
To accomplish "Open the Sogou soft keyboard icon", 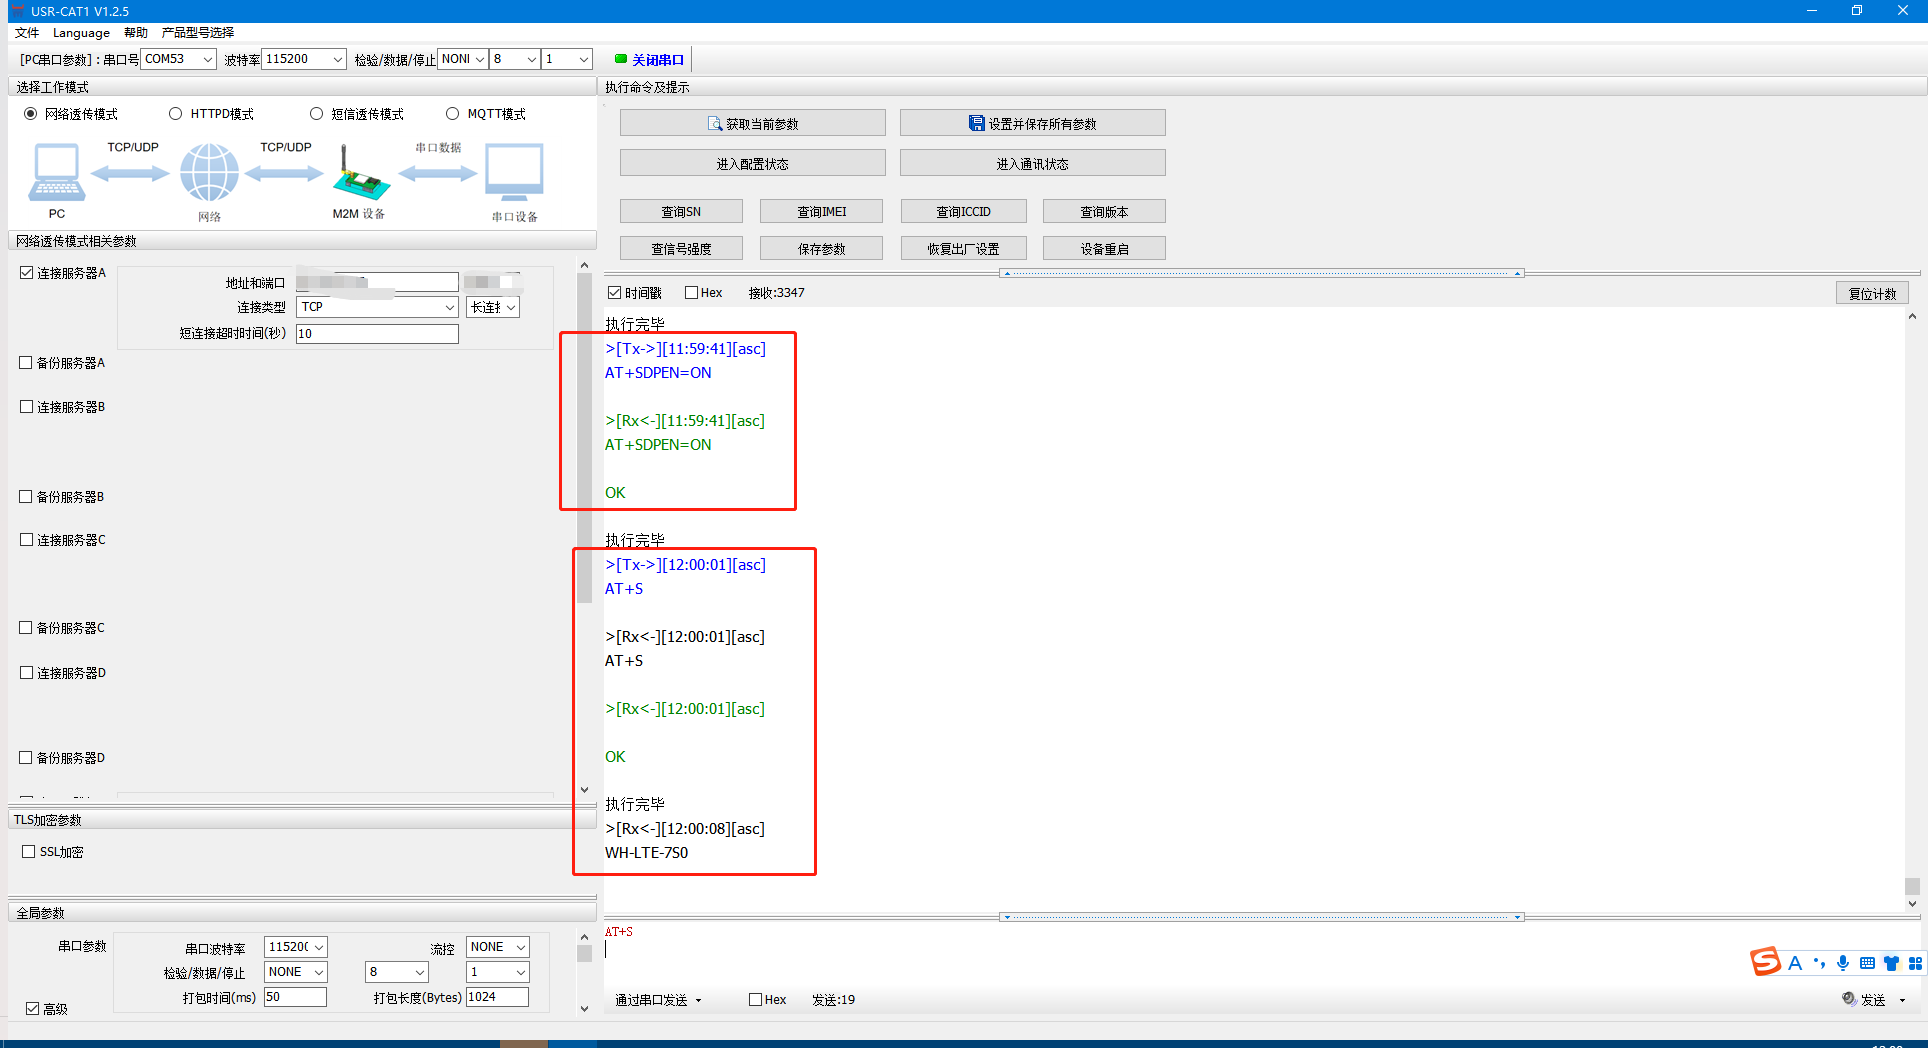I will (1867, 963).
